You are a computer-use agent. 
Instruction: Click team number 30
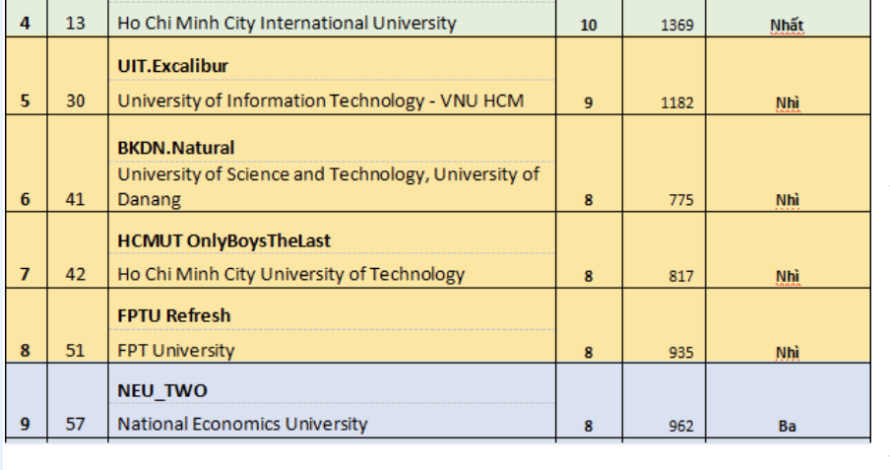75,101
